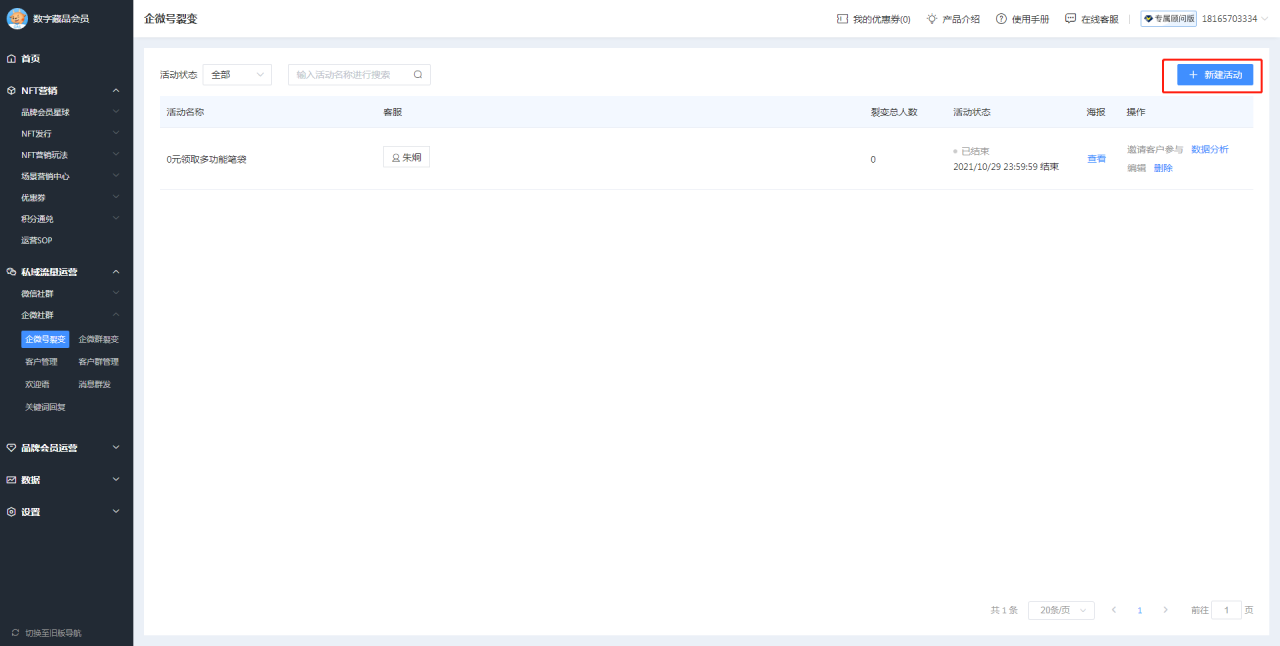Open the page size dropdown 20条/页

(x=1060, y=609)
